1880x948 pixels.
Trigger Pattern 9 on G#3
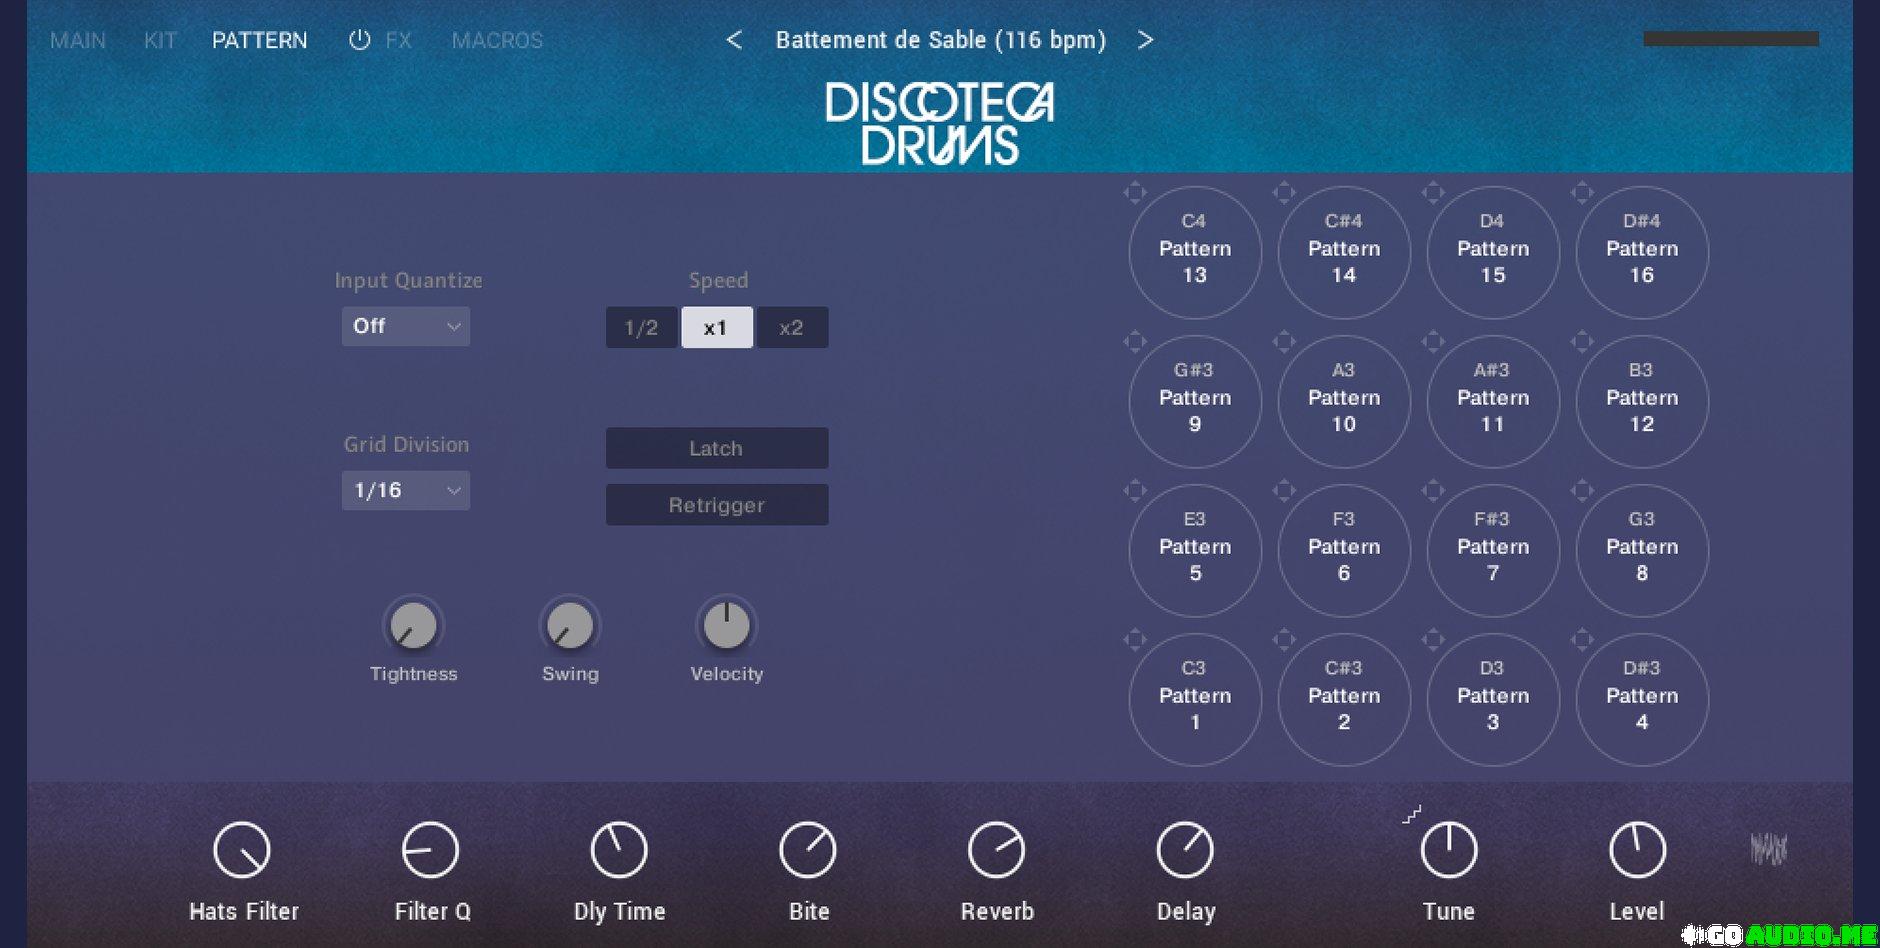(1195, 402)
